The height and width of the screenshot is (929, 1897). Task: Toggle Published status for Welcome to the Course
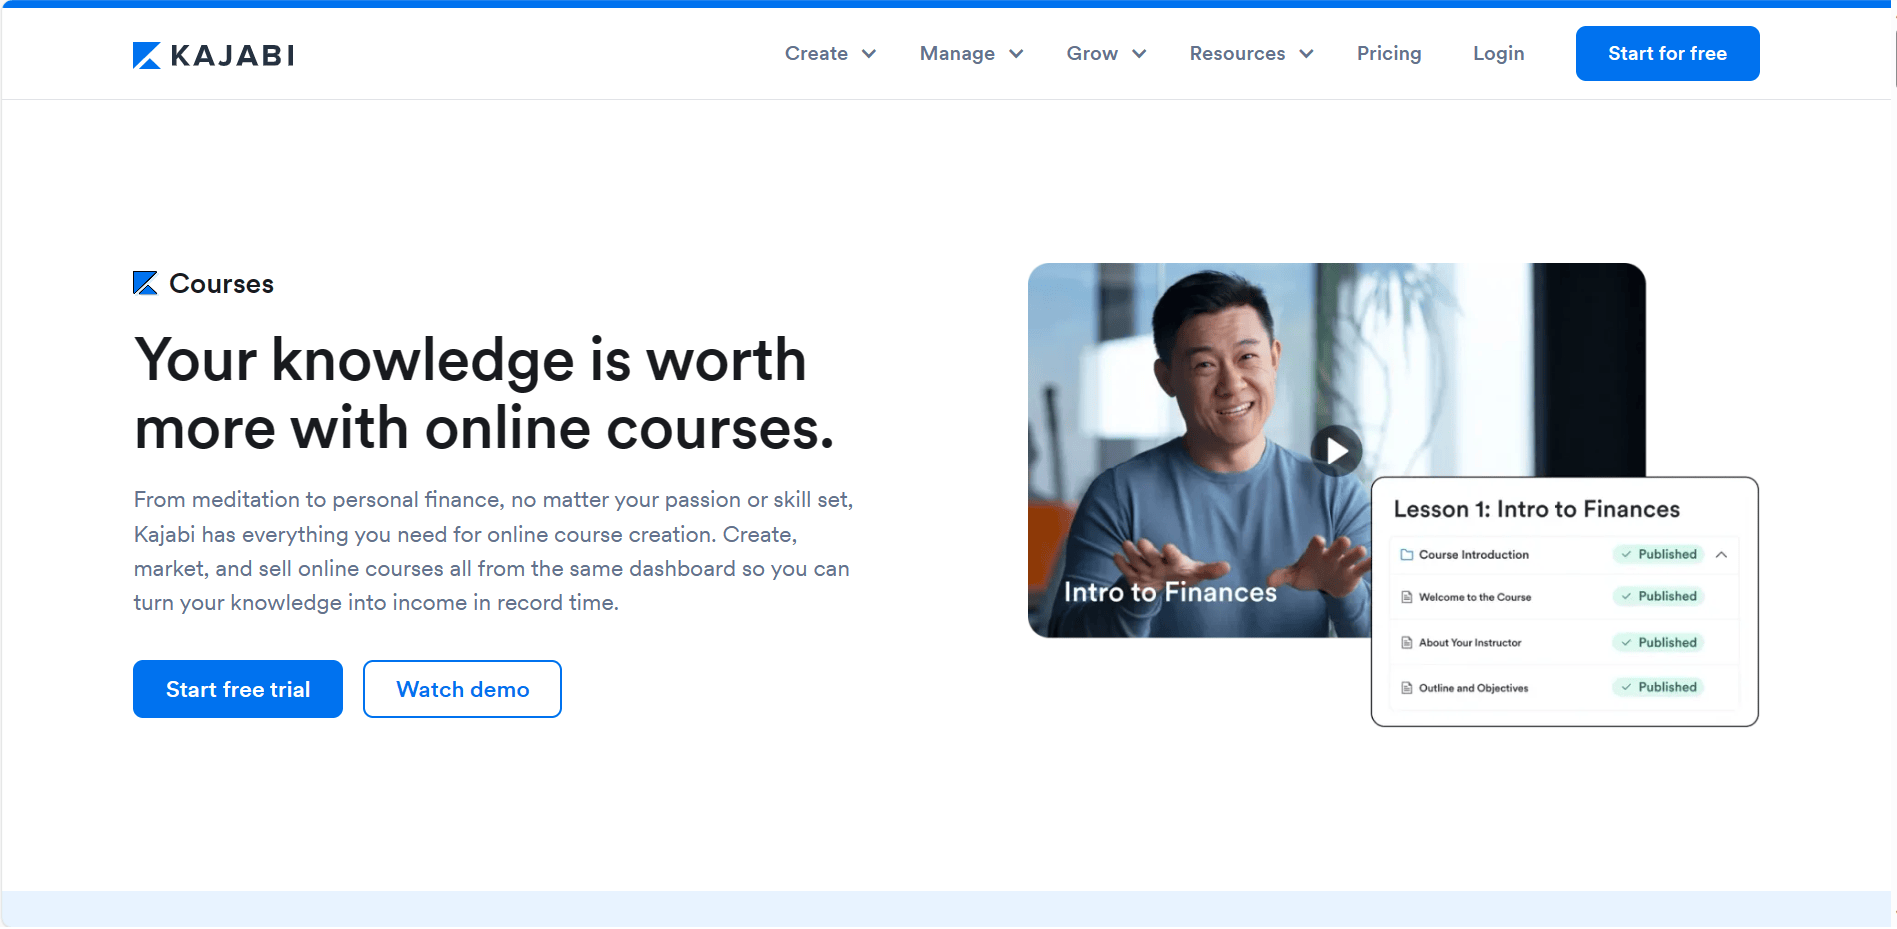1658,596
